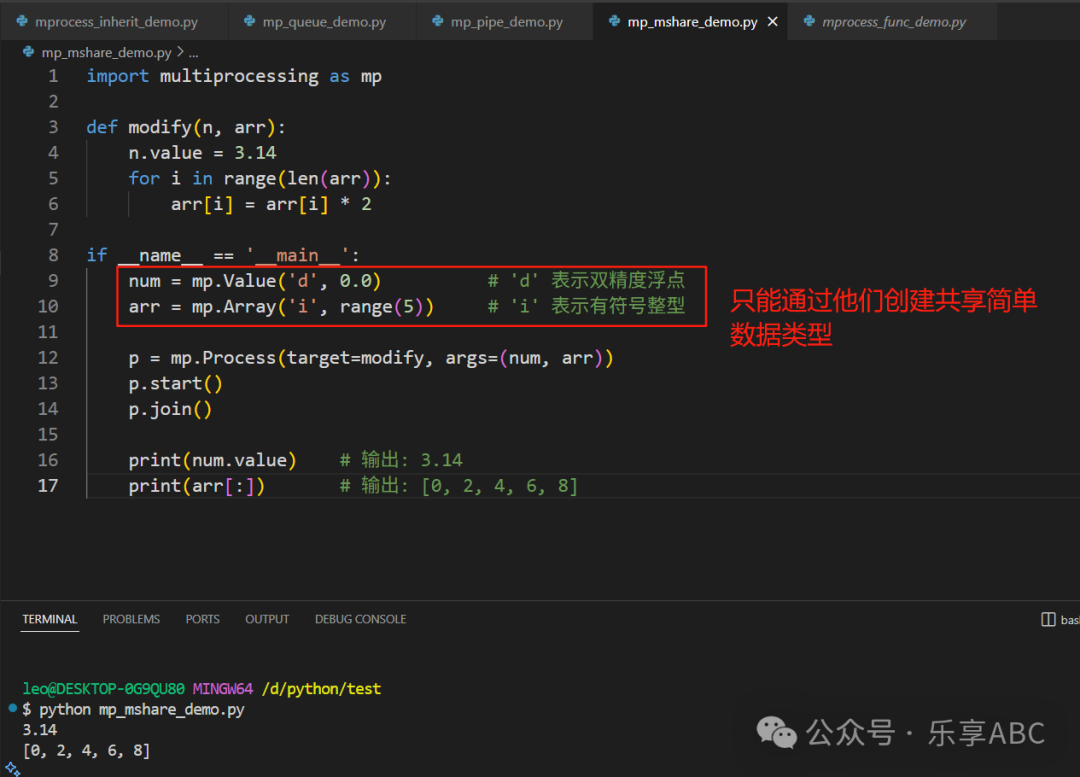Click comment '# 输出: [0, 2, 4, 6, 8]'
The width and height of the screenshot is (1080, 777).
459,486
